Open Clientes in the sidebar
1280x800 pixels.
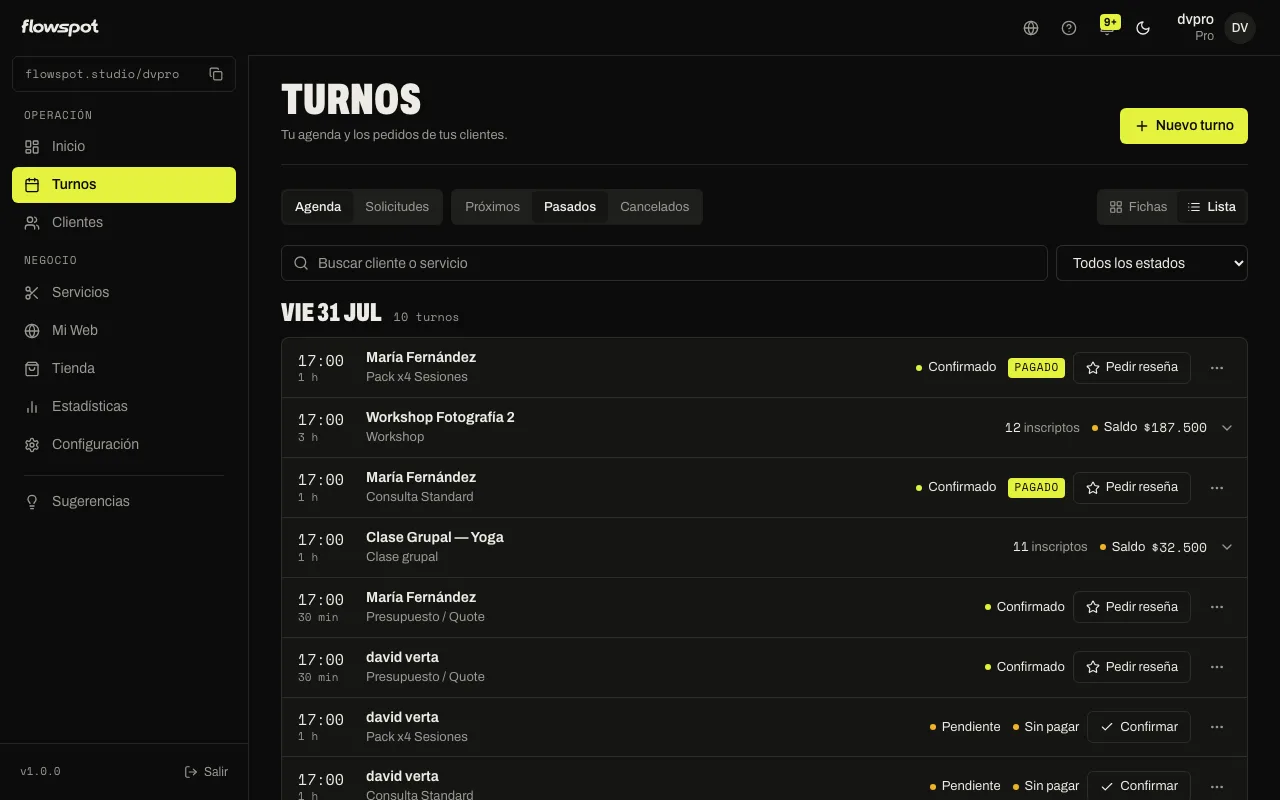coord(124,222)
